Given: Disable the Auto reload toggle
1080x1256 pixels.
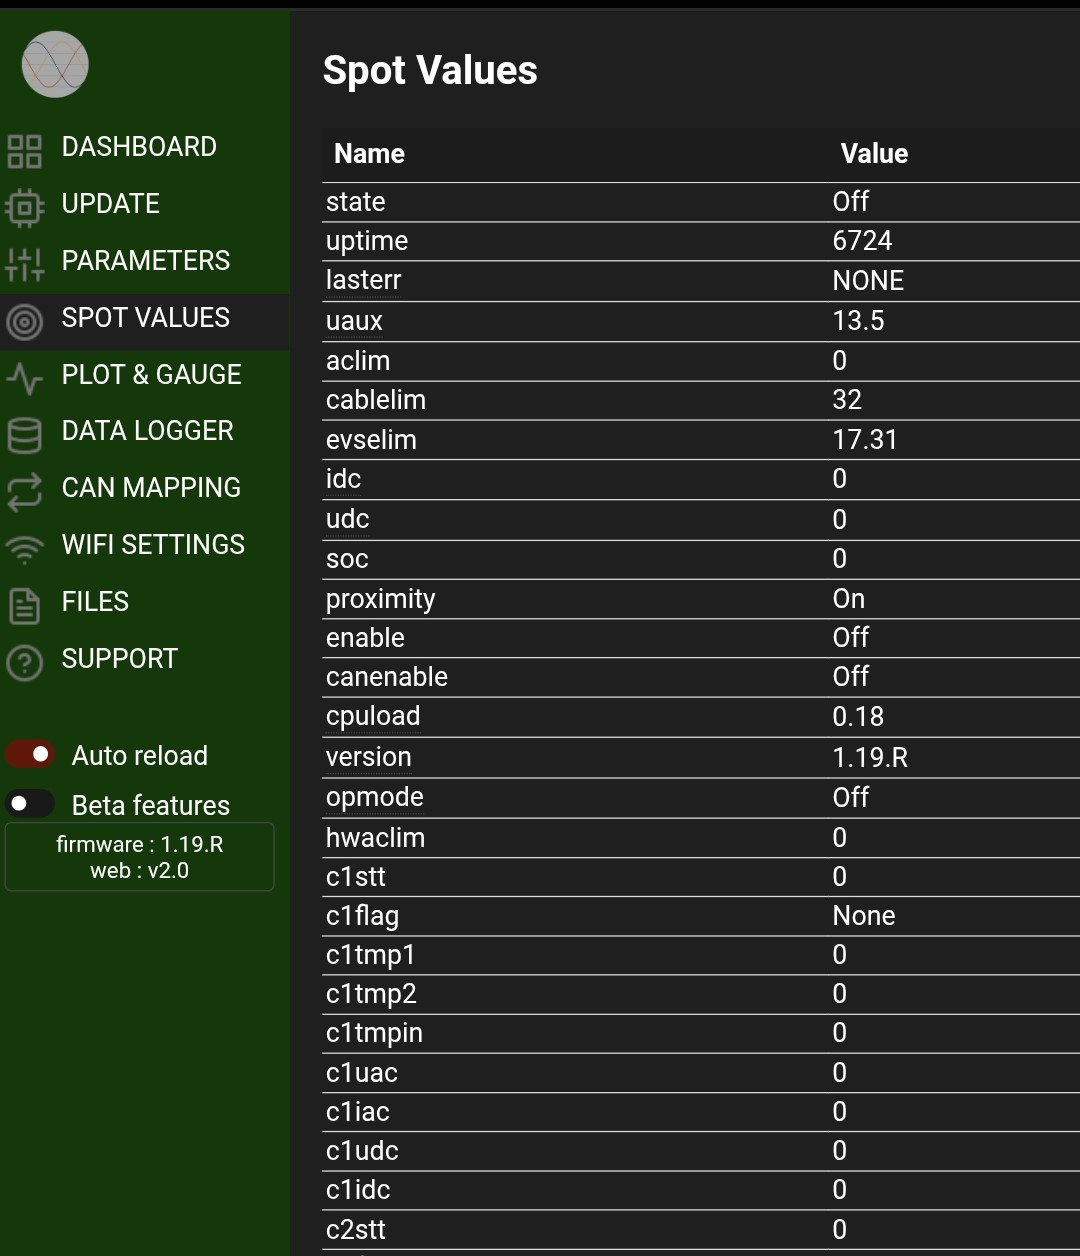Looking at the screenshot, I should click(30, 754).
